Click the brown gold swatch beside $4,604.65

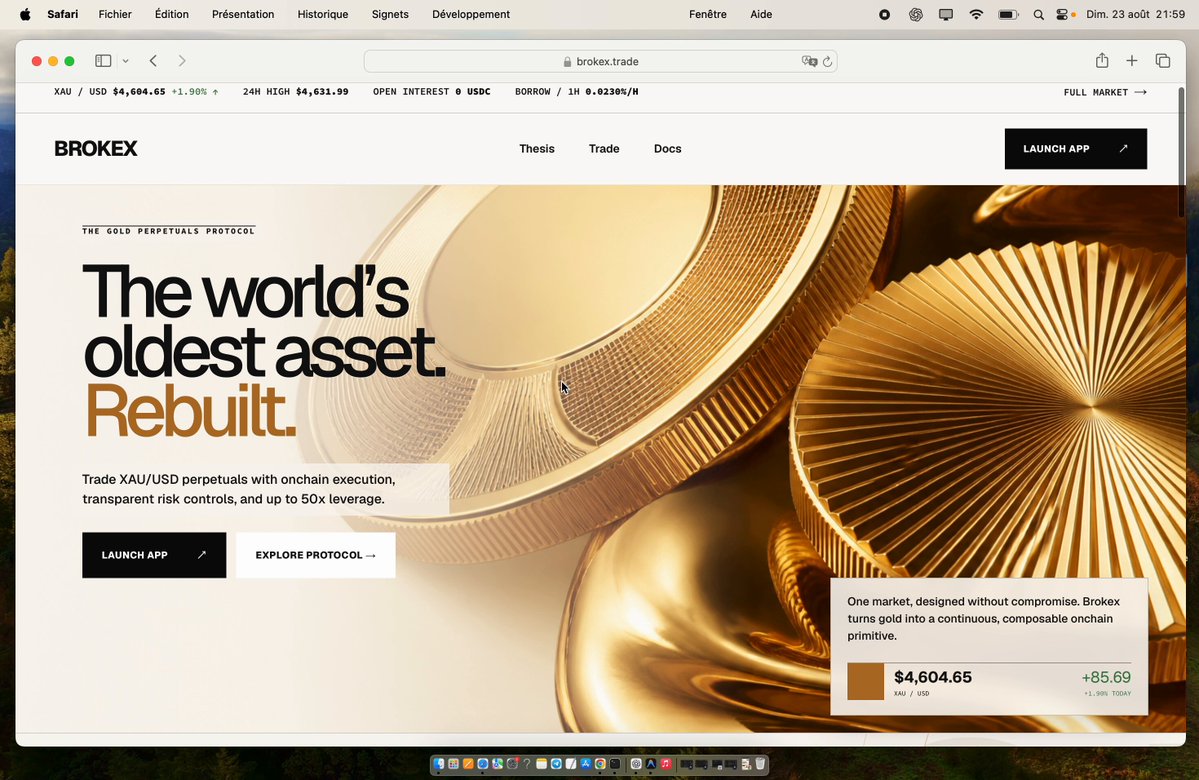(866, 681)
